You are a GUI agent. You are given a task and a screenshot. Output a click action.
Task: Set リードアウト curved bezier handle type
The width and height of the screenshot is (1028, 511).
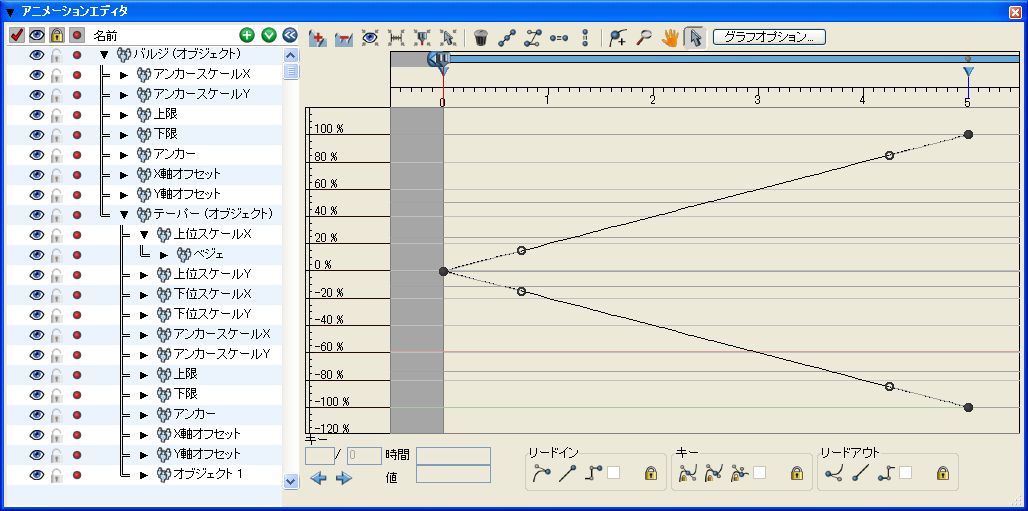[834, 473]
